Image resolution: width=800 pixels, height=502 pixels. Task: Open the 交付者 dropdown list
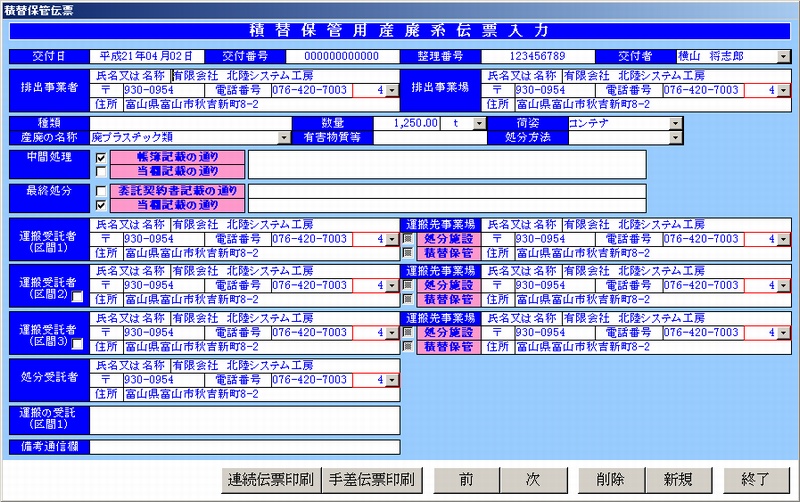pos(783,56)
